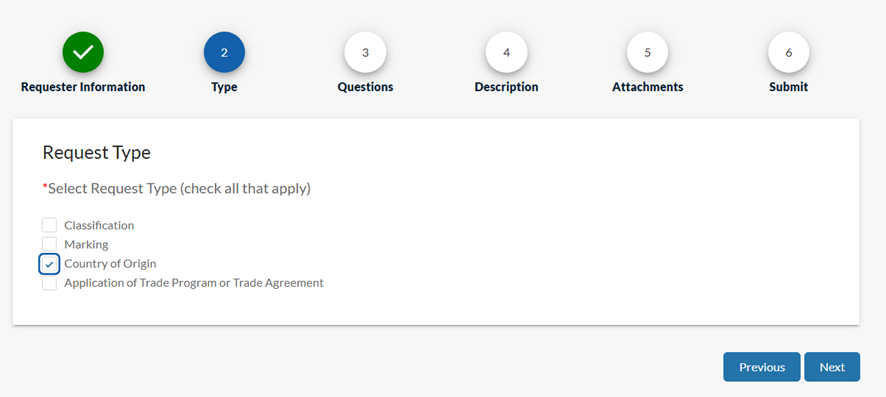Enable the Marking checkbox
Image resolution: width=886 pixels, height=397 pixels.
point(49,244)
